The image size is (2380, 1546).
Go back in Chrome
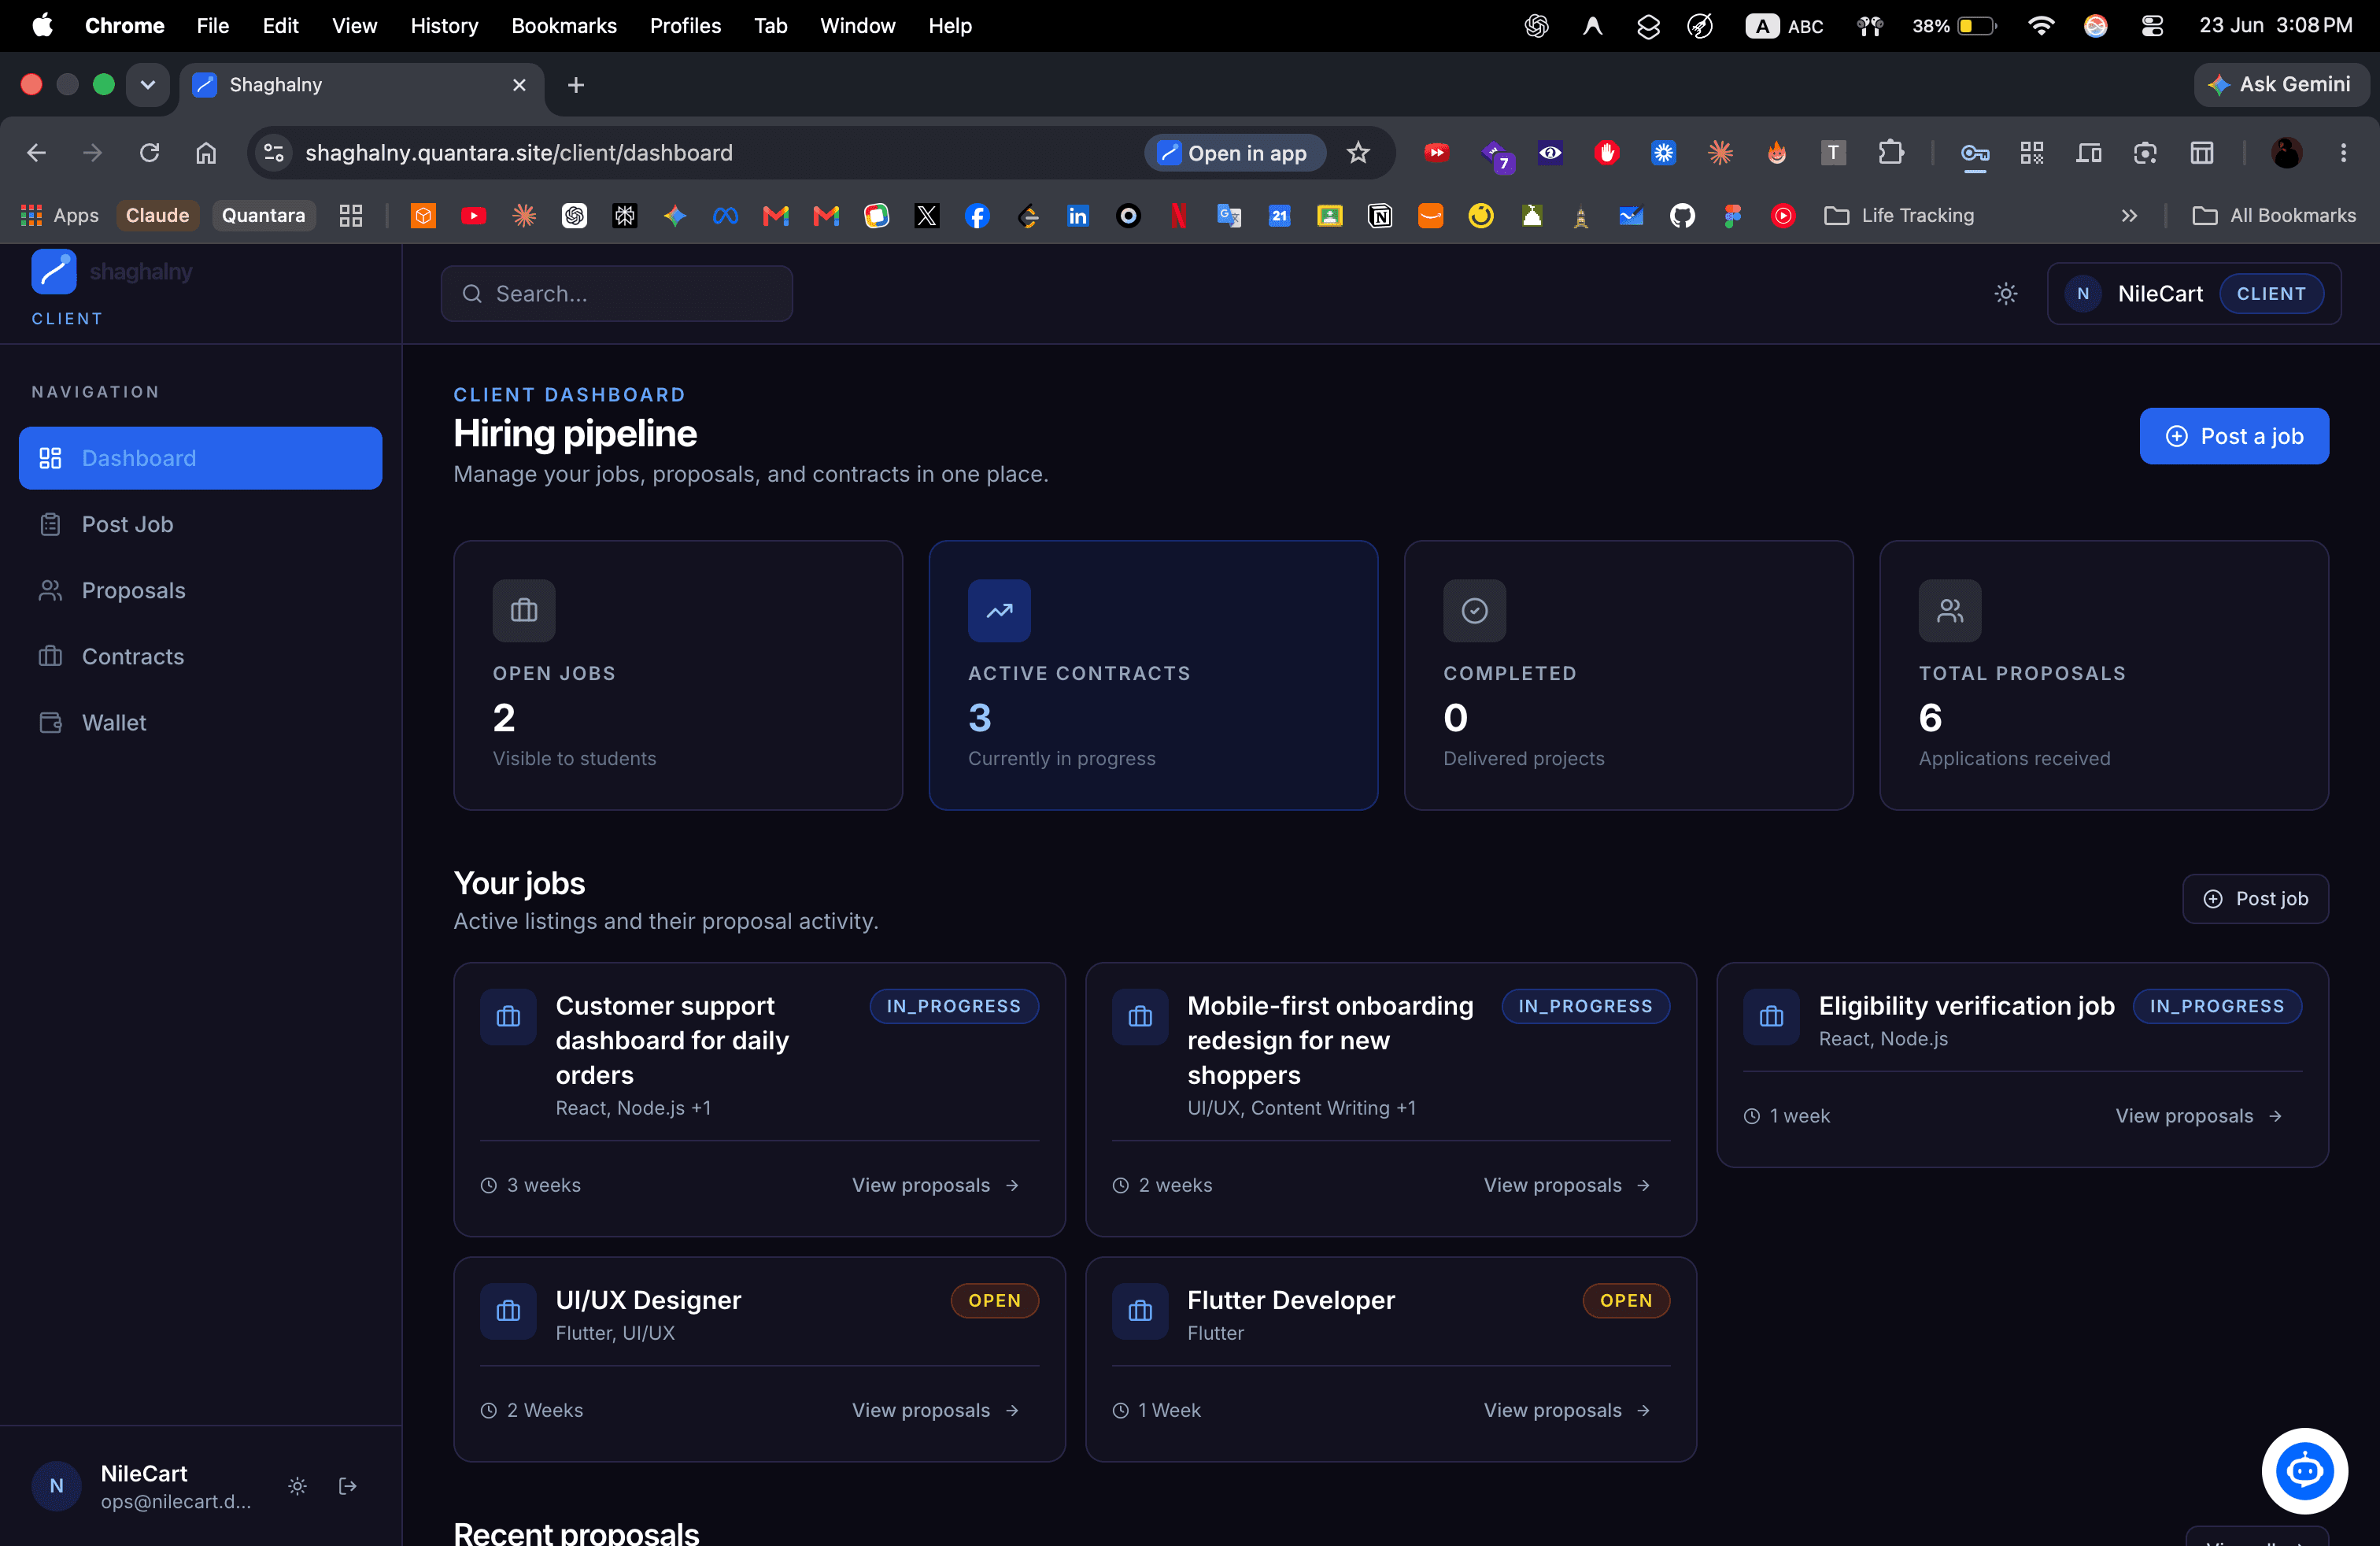coord(37,152)
